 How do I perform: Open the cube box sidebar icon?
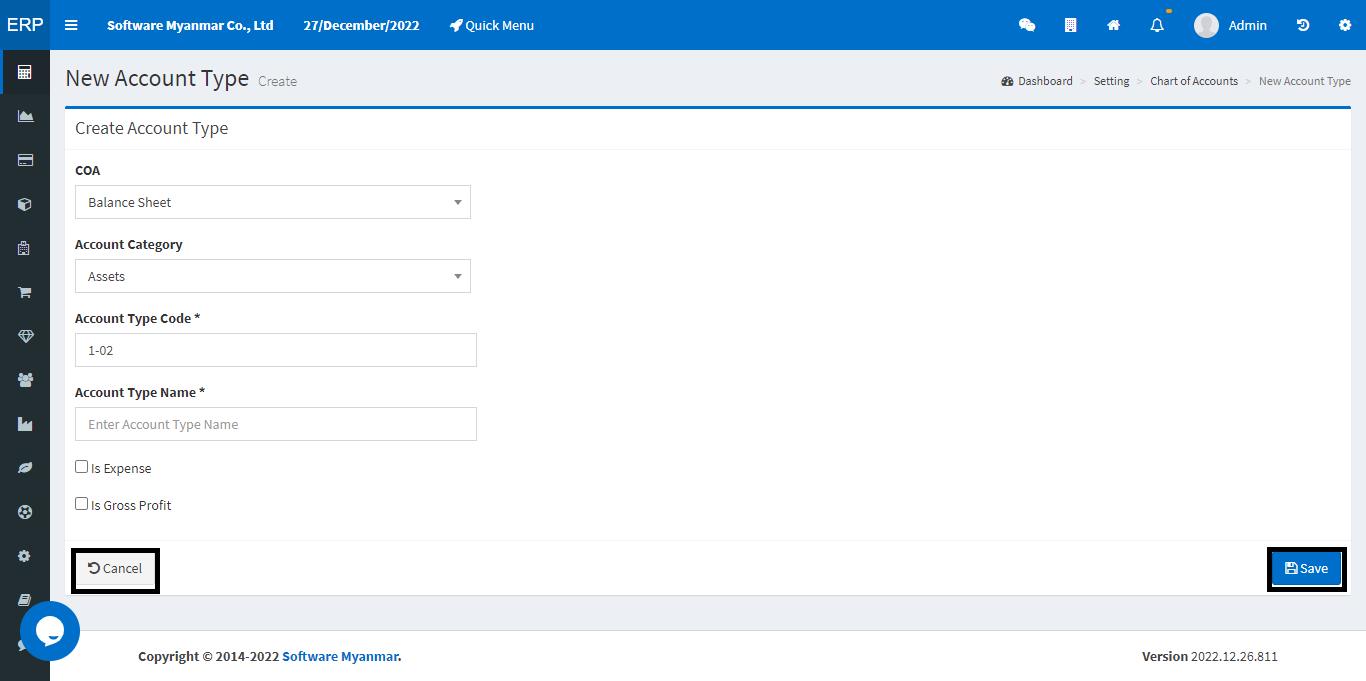25,204
